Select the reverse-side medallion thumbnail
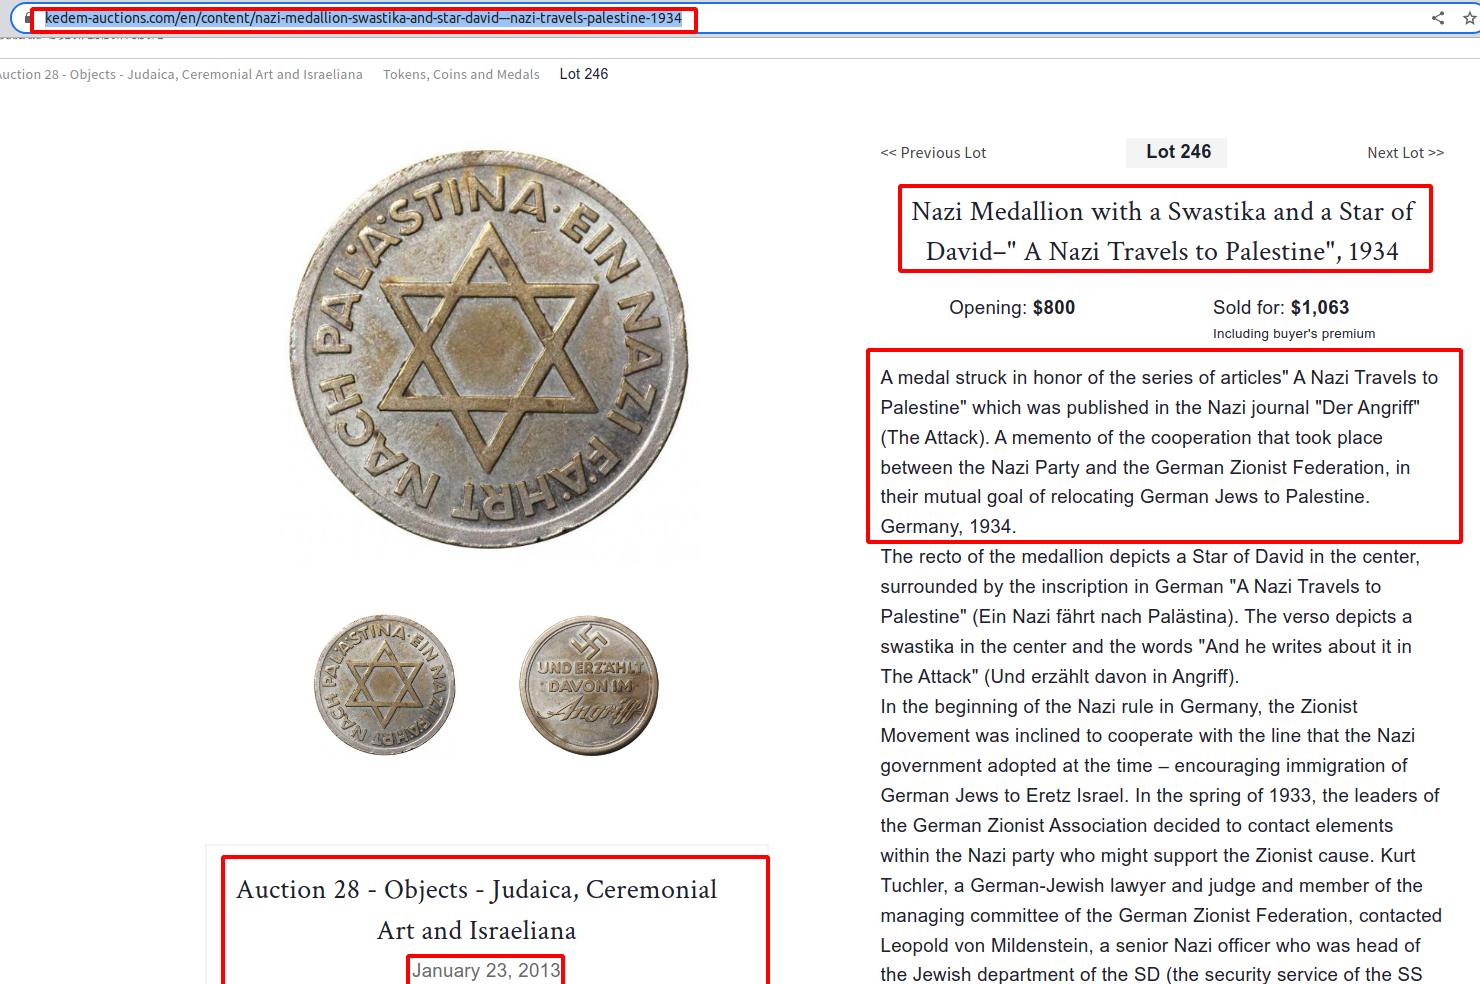The height and width of the screenshot is (984, 1480). pyautogui.click(x=589, y=685)
